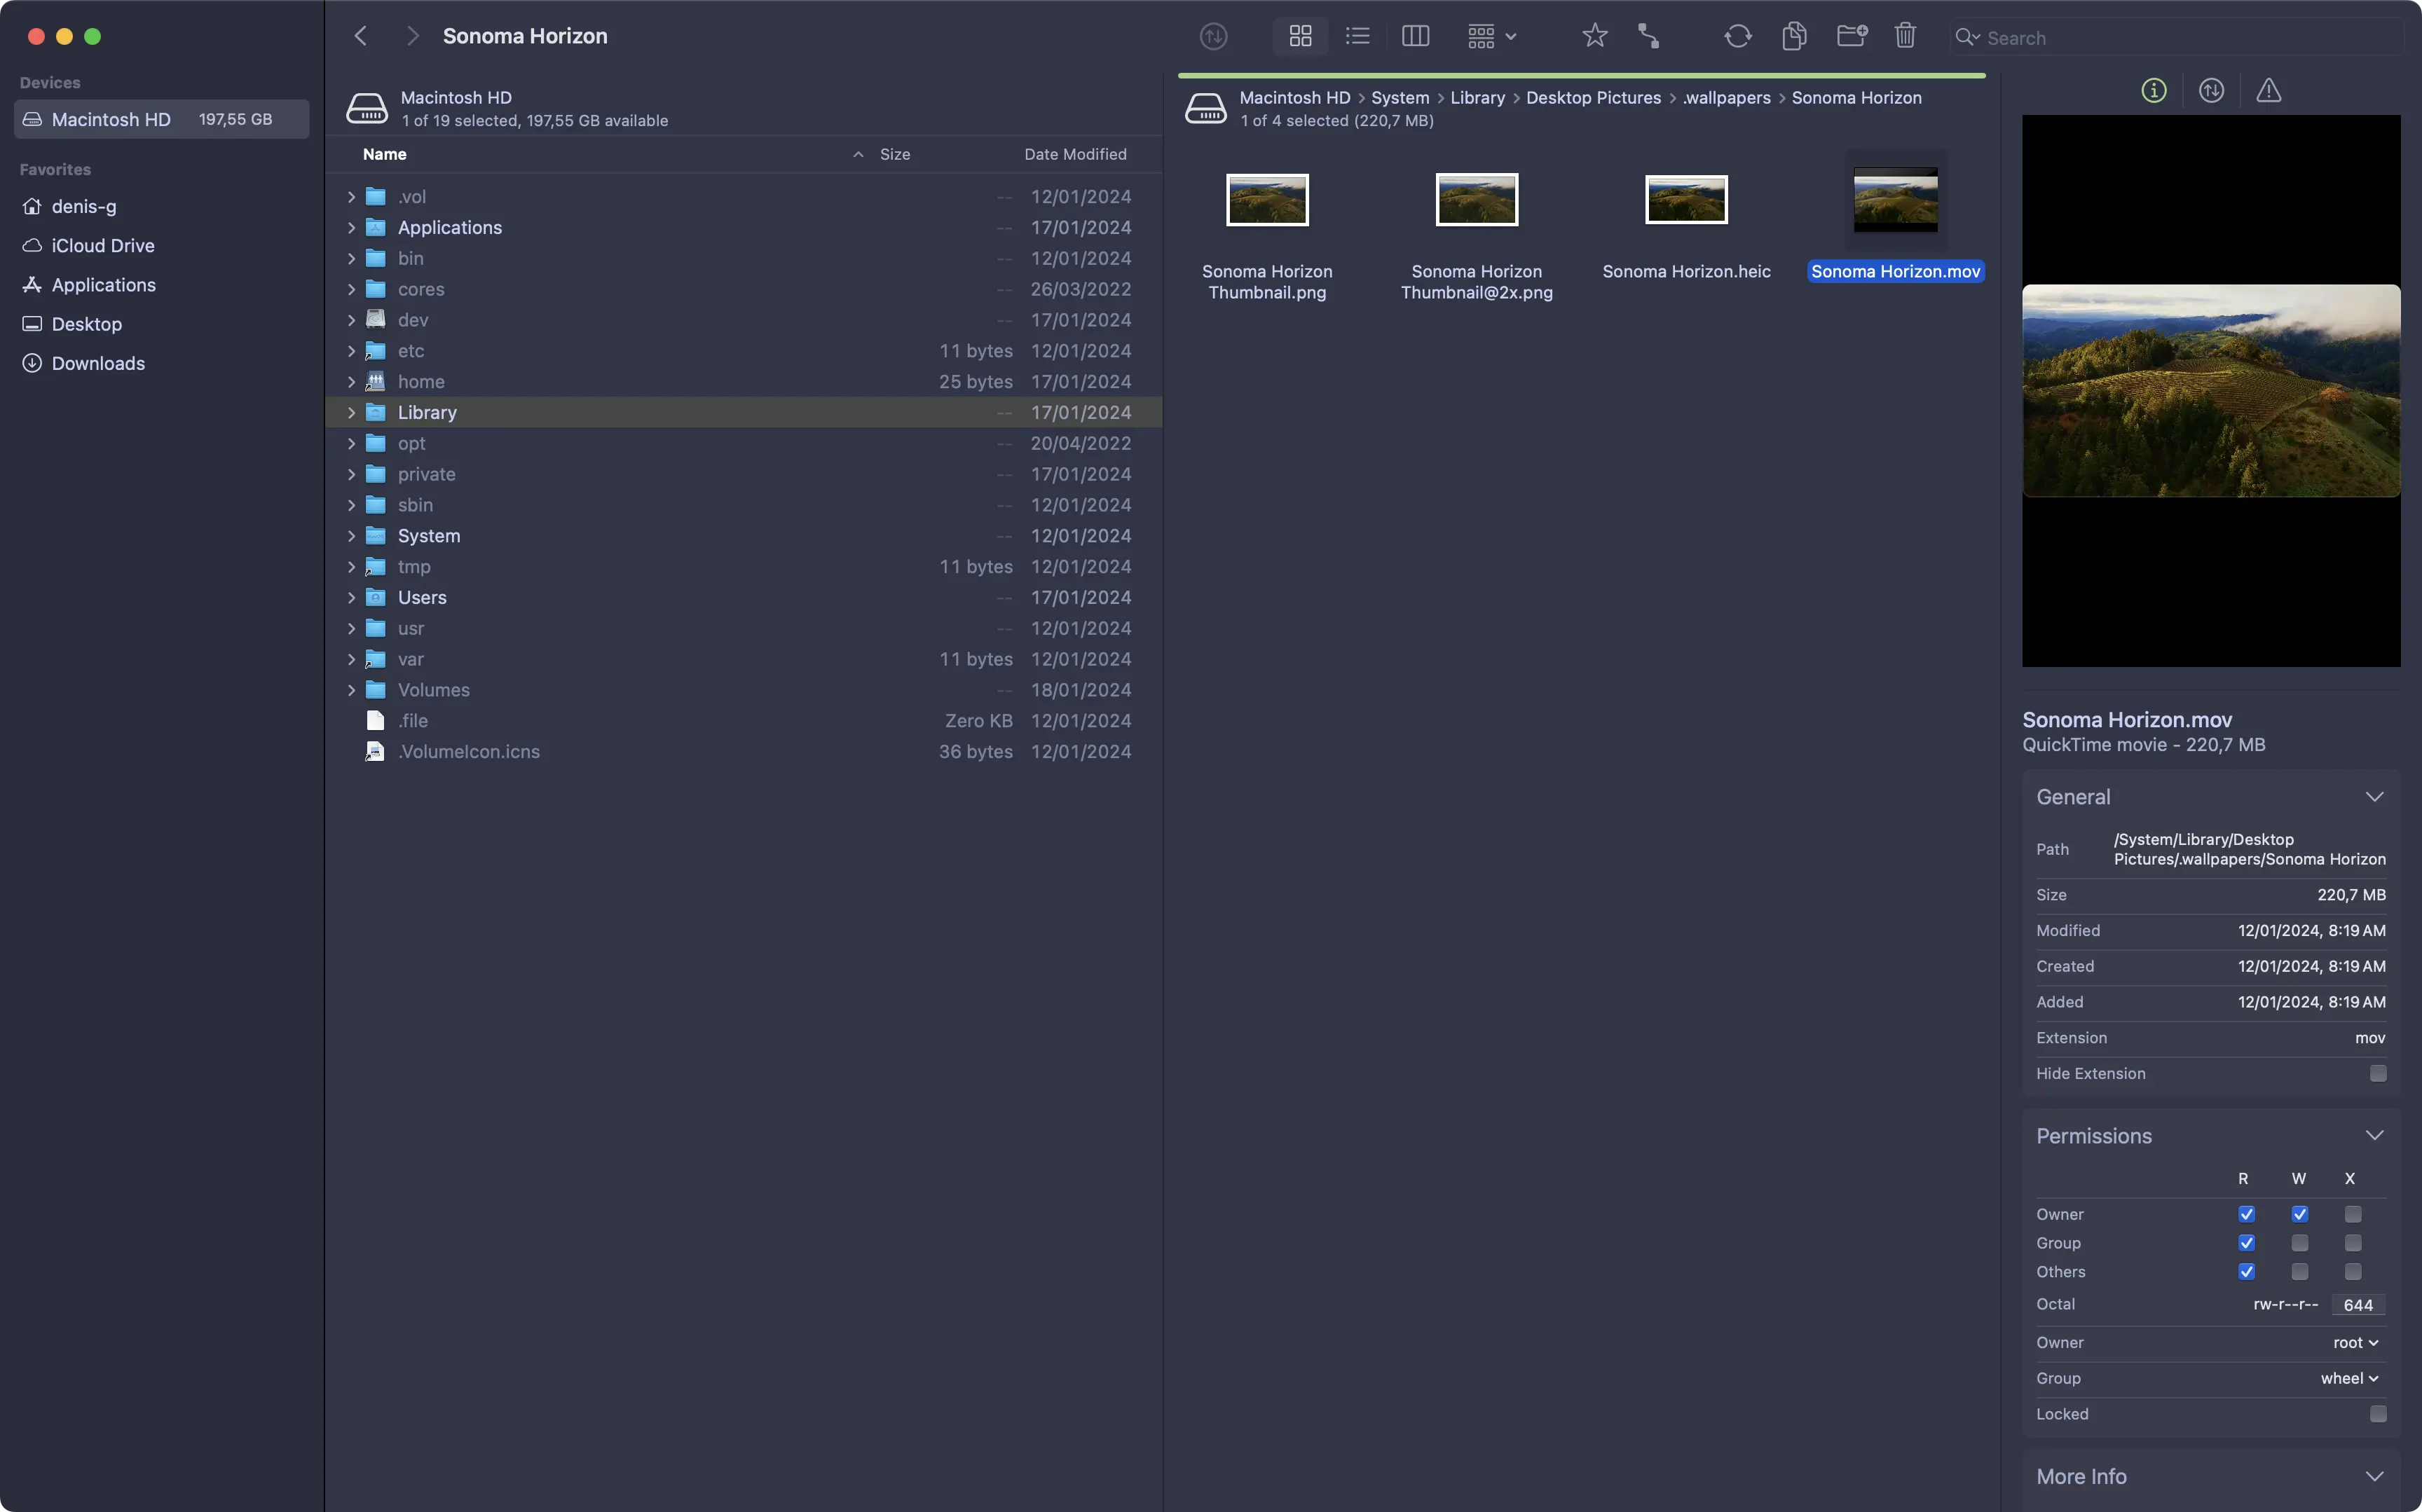
Task: Open the Owner root dropdown
Action: 2355,1343
